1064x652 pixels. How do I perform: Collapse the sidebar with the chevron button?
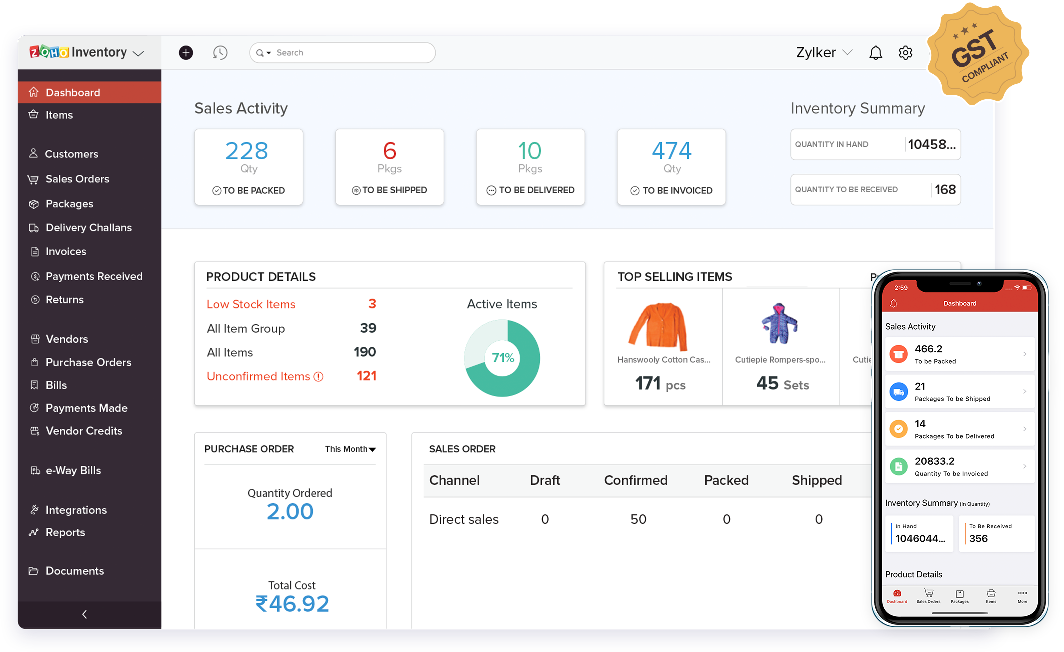coord(85,614)
